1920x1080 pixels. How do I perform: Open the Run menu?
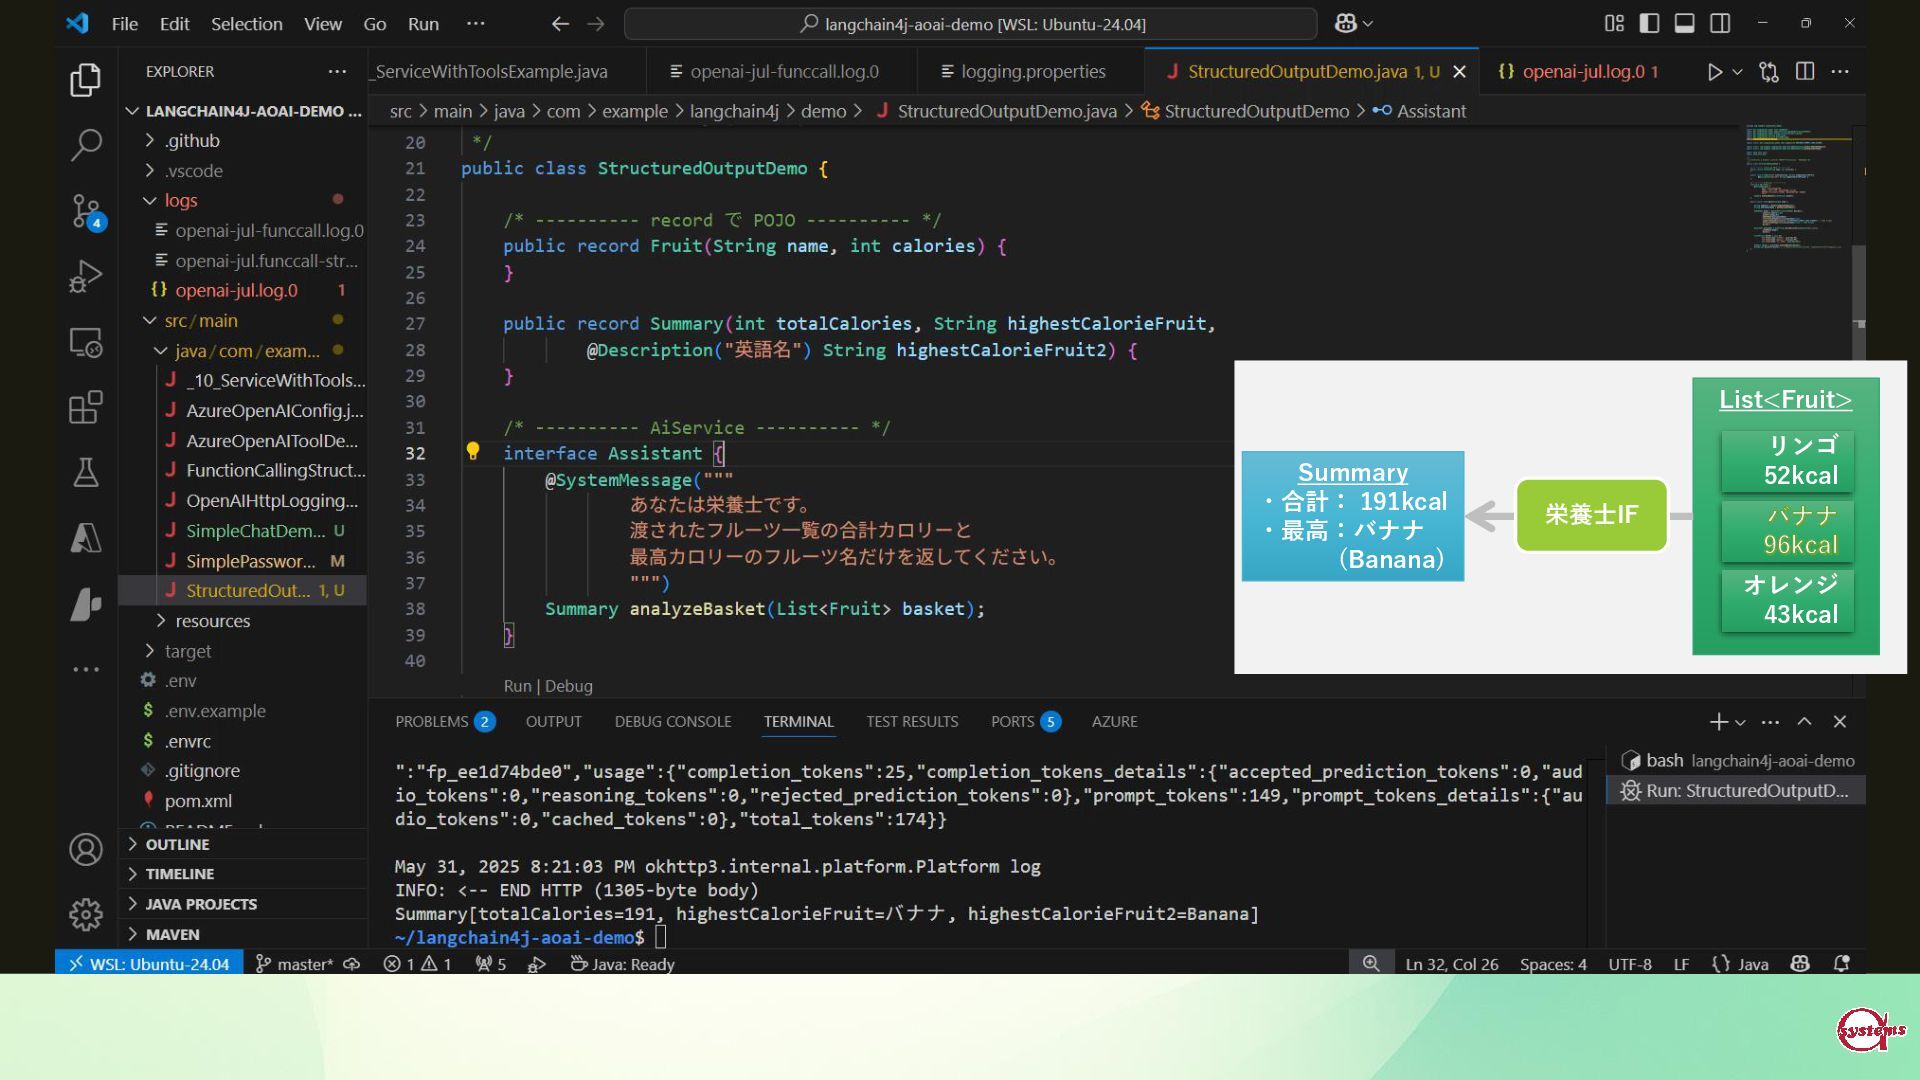[x=423, y=23]
